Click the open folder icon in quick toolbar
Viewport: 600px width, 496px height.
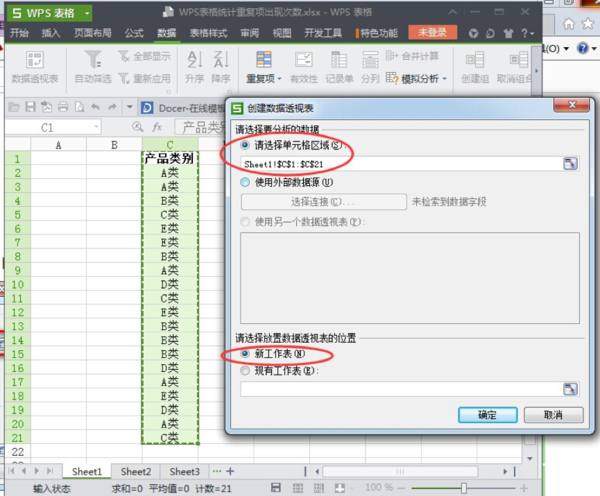pyautogui.click(x=14, y=107)
